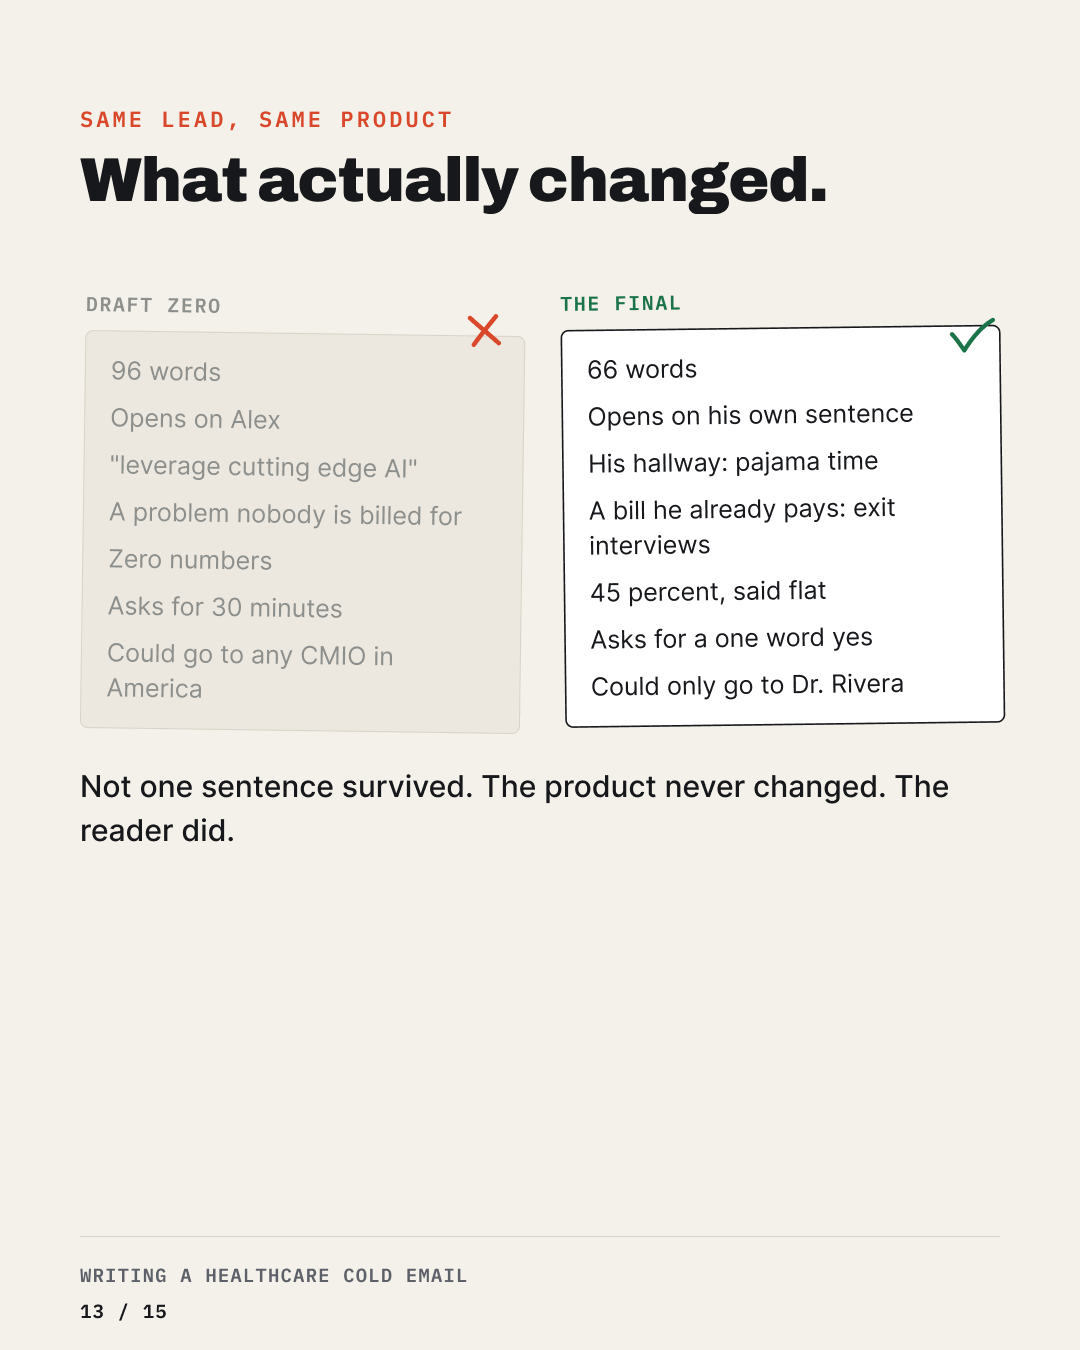Click the green checkmark on The Final card
The width and height of the screenshot is (1080, 1350).
972,335
